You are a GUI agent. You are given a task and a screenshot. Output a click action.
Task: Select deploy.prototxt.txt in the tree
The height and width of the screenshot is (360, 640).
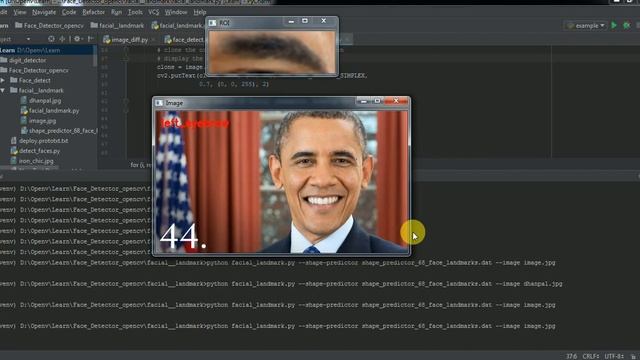(x=39, y=141)
